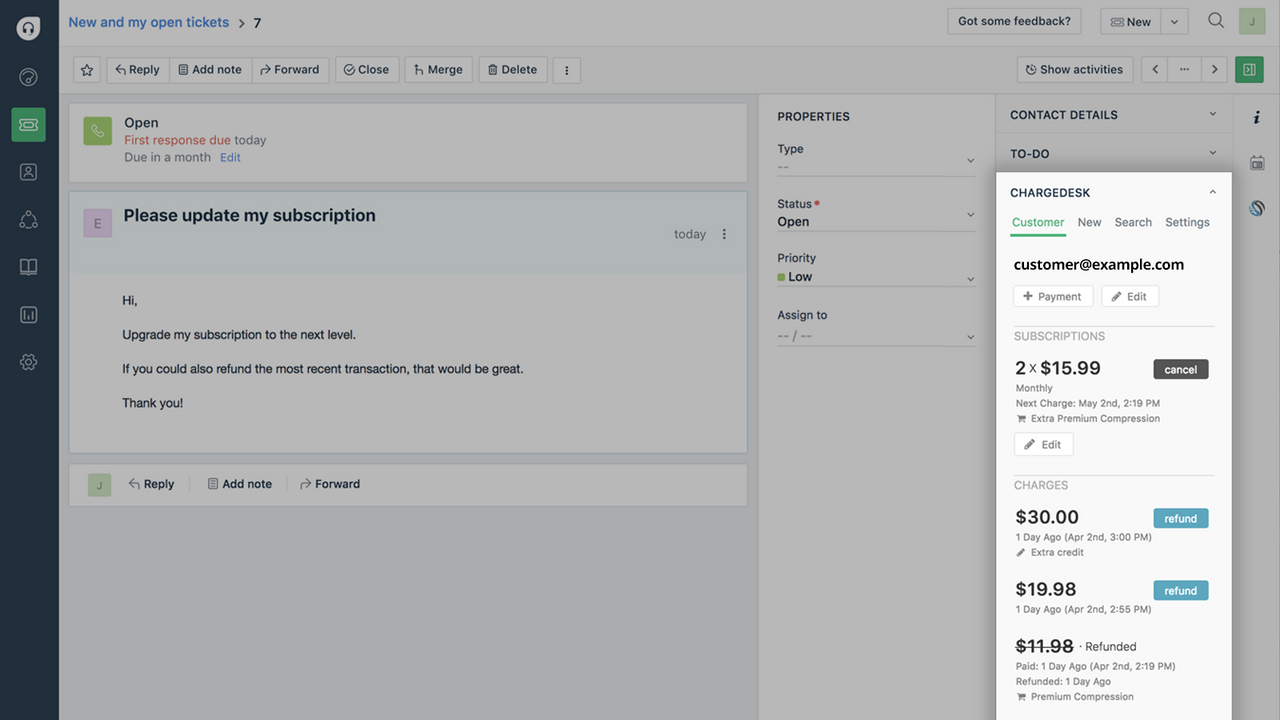The width and height of the screenshot is (1280, 720).
Task: Click the Low priority green indicator
Action: click(782, 277)
